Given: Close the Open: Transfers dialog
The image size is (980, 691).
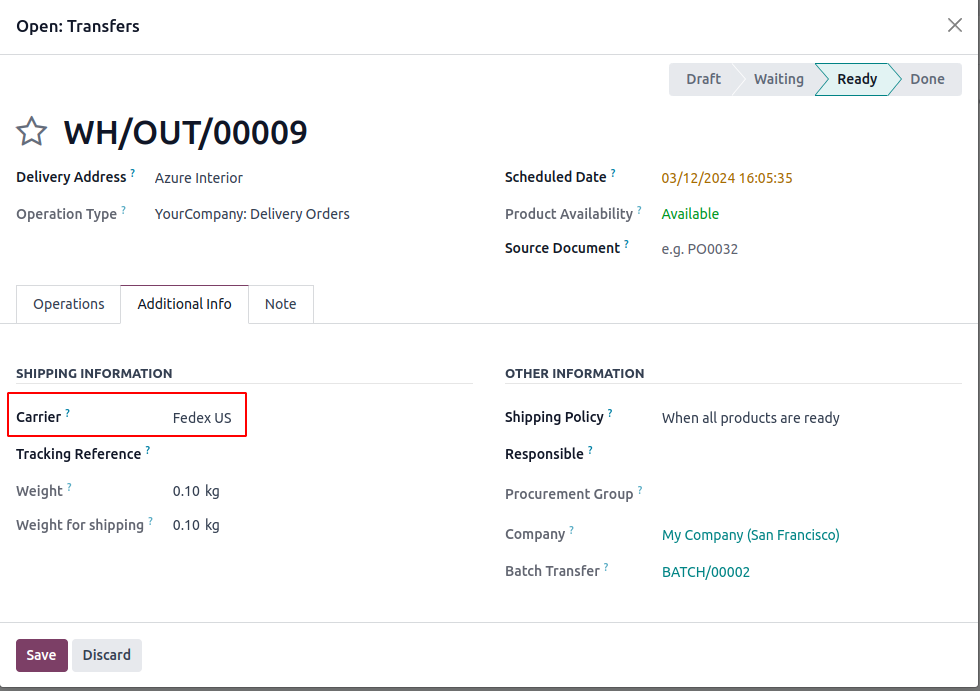Looking at the screenshot, I should click(x=954, y=26).
